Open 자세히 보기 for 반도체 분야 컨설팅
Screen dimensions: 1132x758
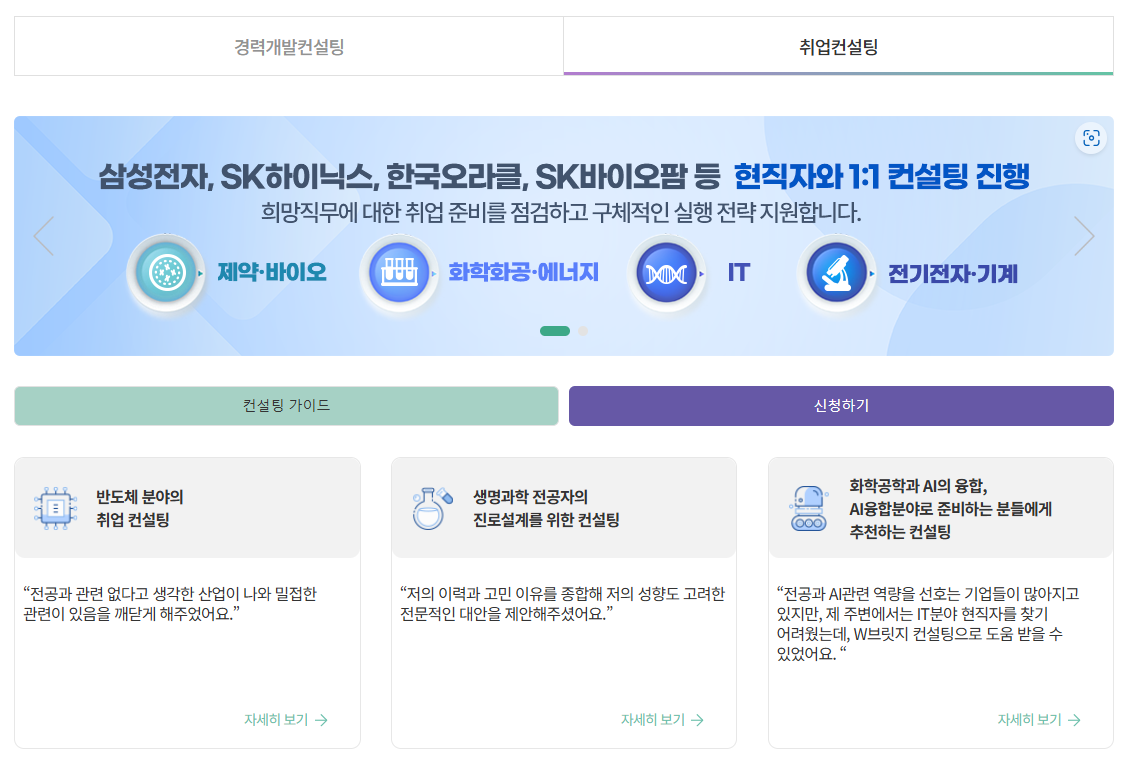pyautogui.click(x=286, y=720)
